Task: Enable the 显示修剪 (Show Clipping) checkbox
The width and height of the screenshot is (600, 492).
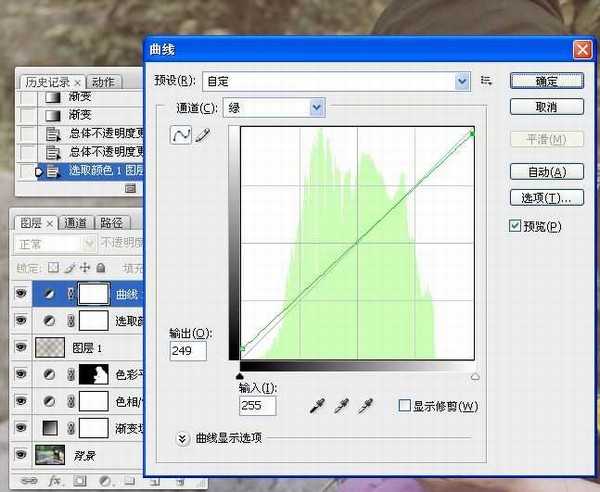Action: coord(404,406)
